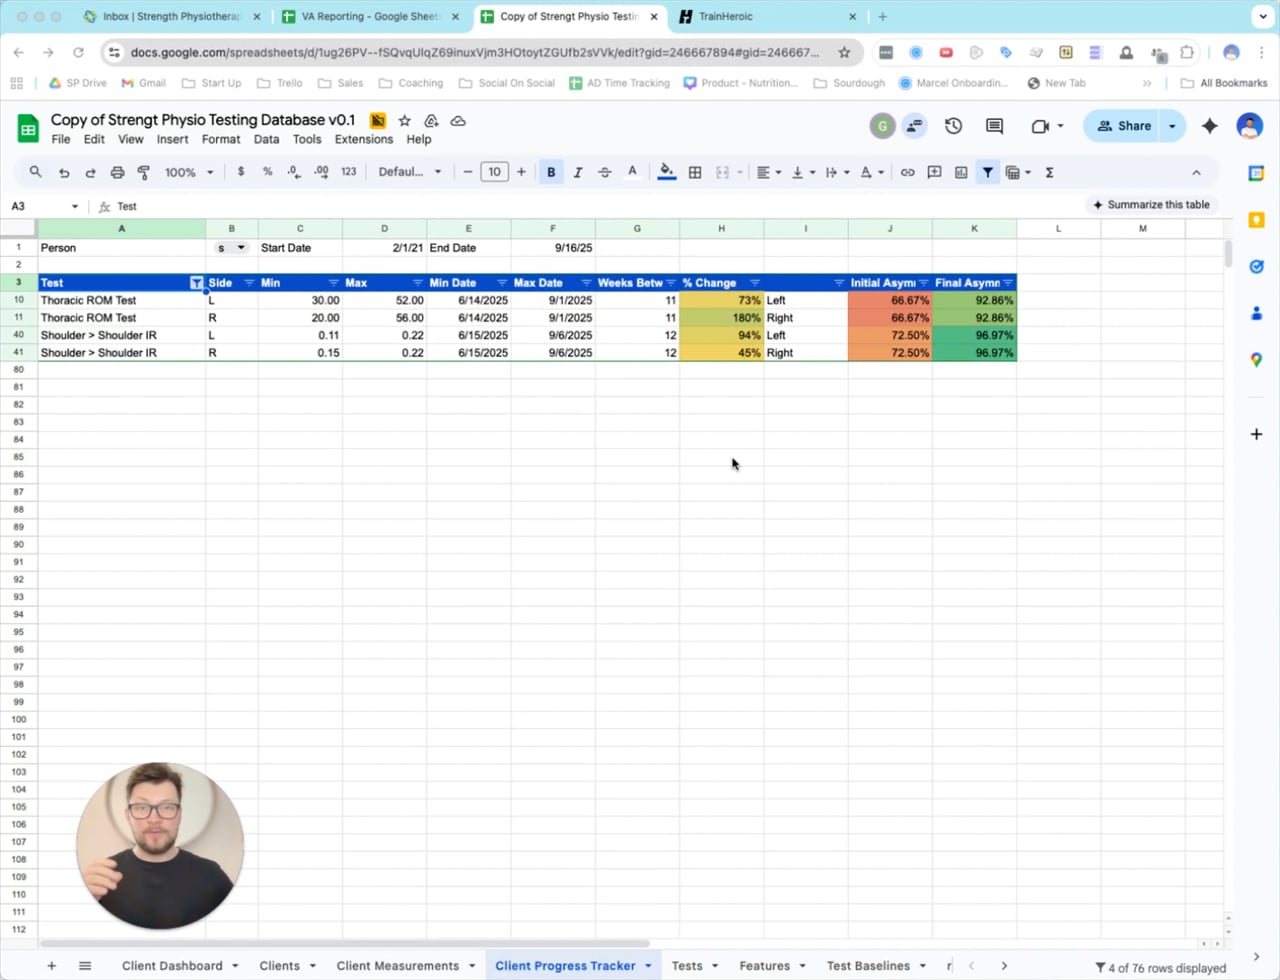This screenshot has width=1280, height=980.
Task: Insert link icon in toolbar
Action: [x=907, y=172]
